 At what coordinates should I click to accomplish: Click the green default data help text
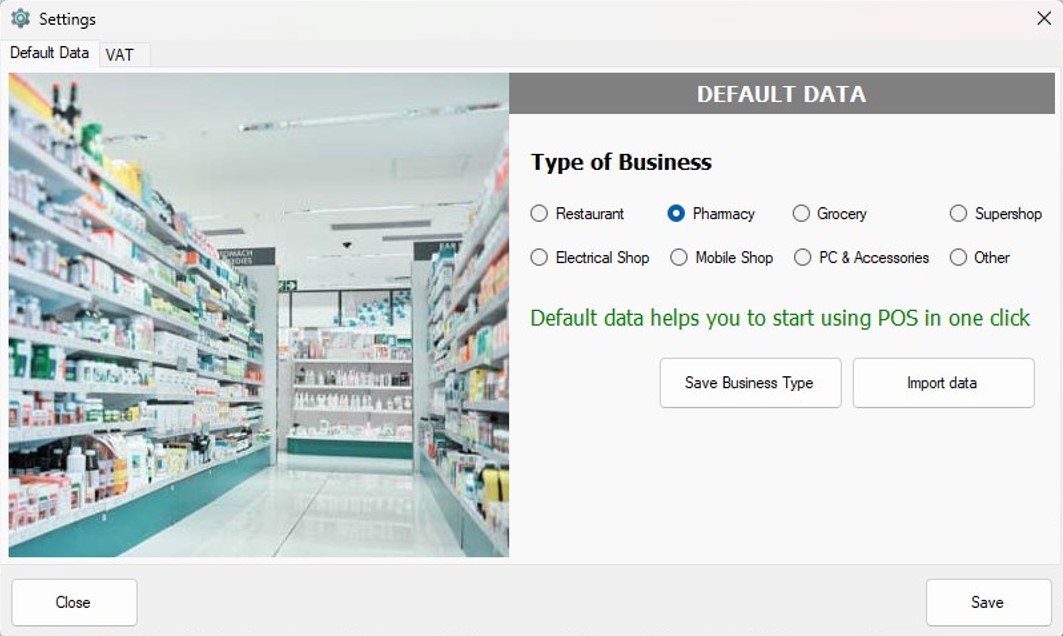click(x=780, y=318)
